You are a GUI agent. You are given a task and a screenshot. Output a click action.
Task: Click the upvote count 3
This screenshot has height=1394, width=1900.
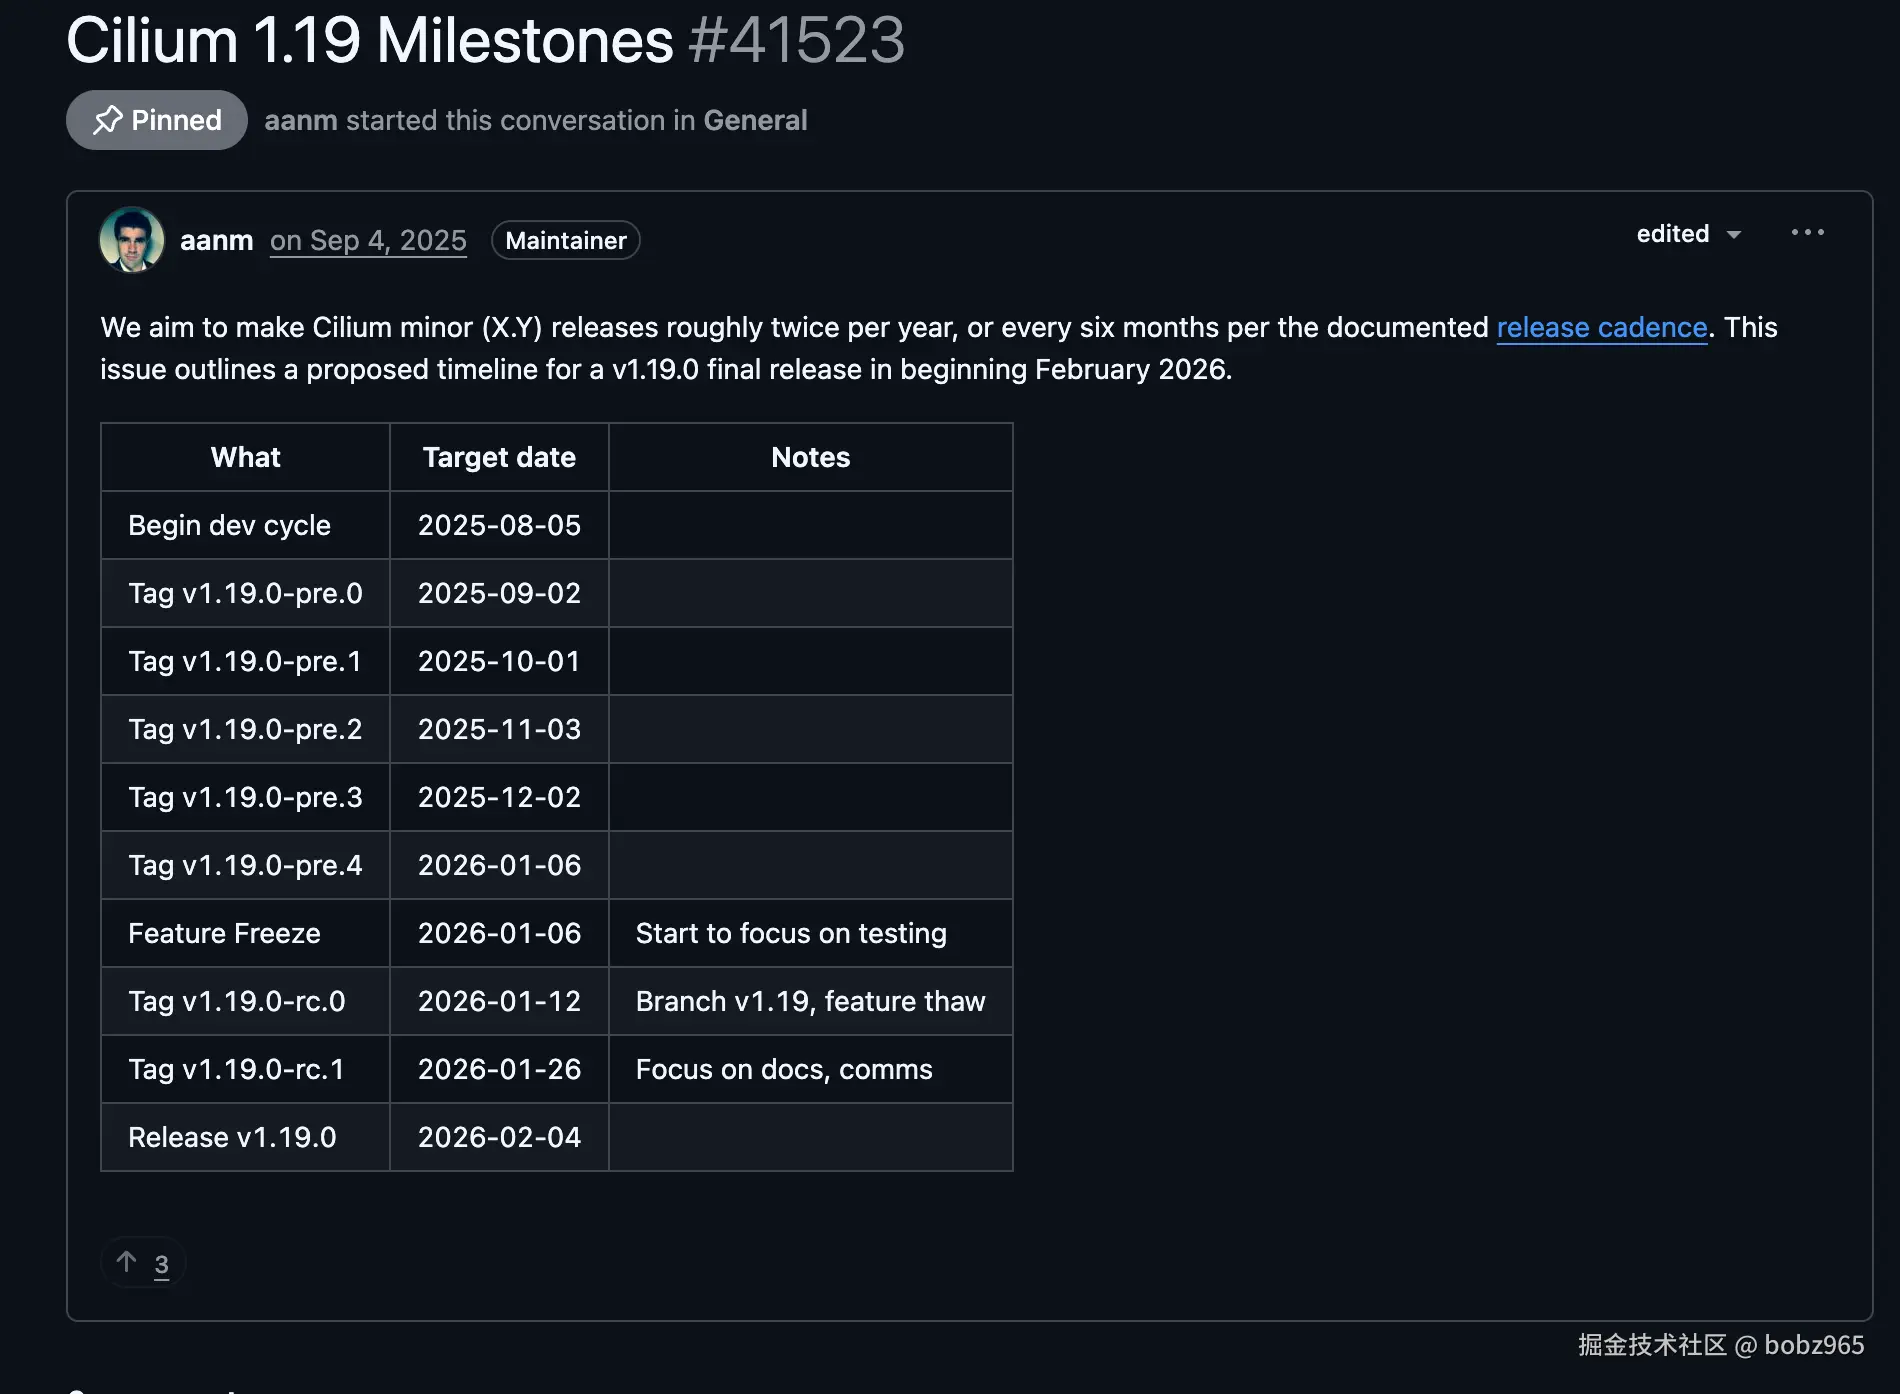pos(161,1264)
